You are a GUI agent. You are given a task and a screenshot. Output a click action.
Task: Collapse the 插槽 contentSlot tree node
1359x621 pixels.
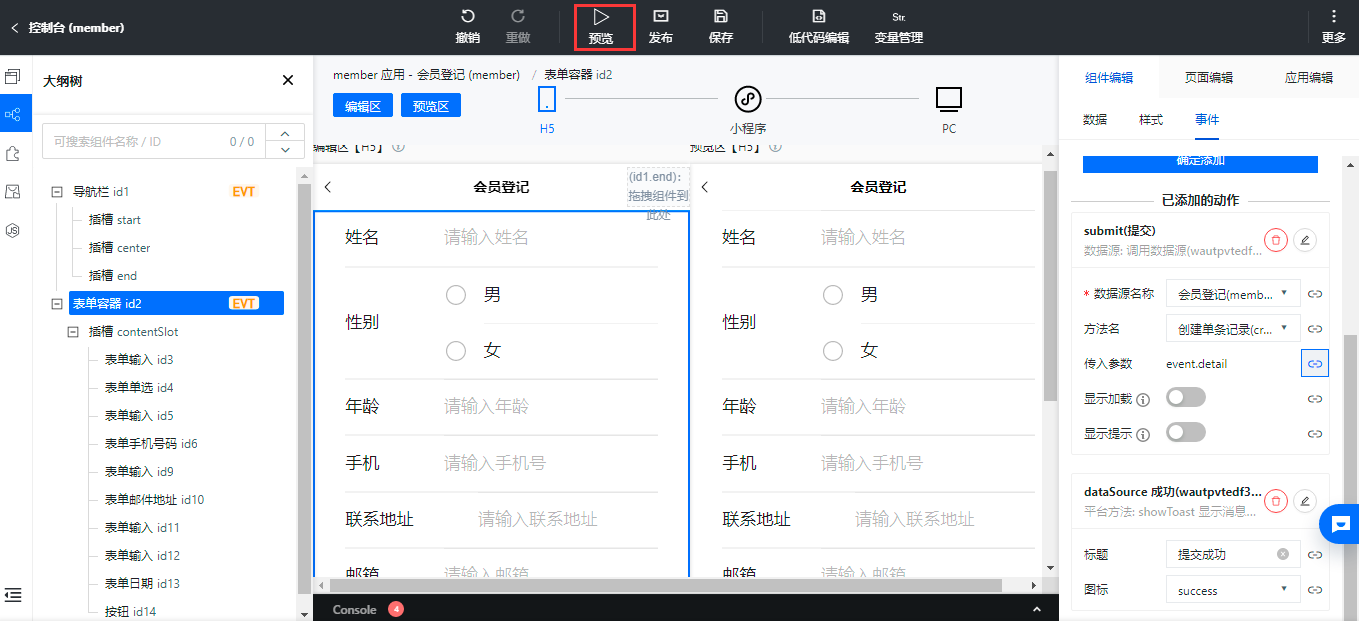click(73, 331)
